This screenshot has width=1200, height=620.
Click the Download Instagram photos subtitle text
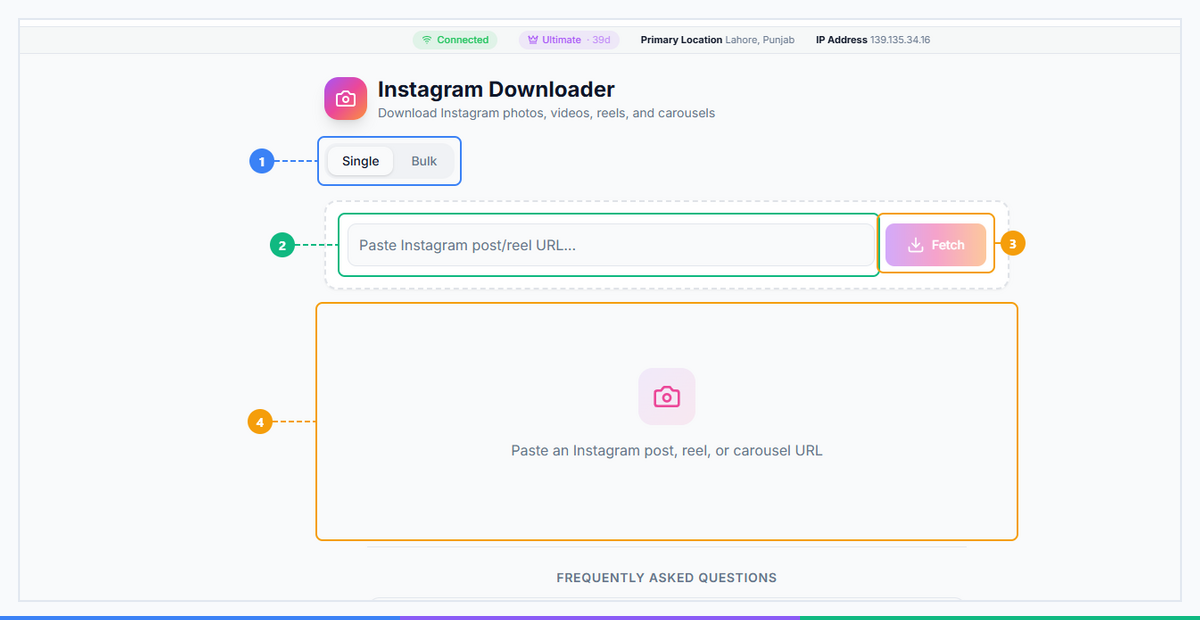point(546,113)
